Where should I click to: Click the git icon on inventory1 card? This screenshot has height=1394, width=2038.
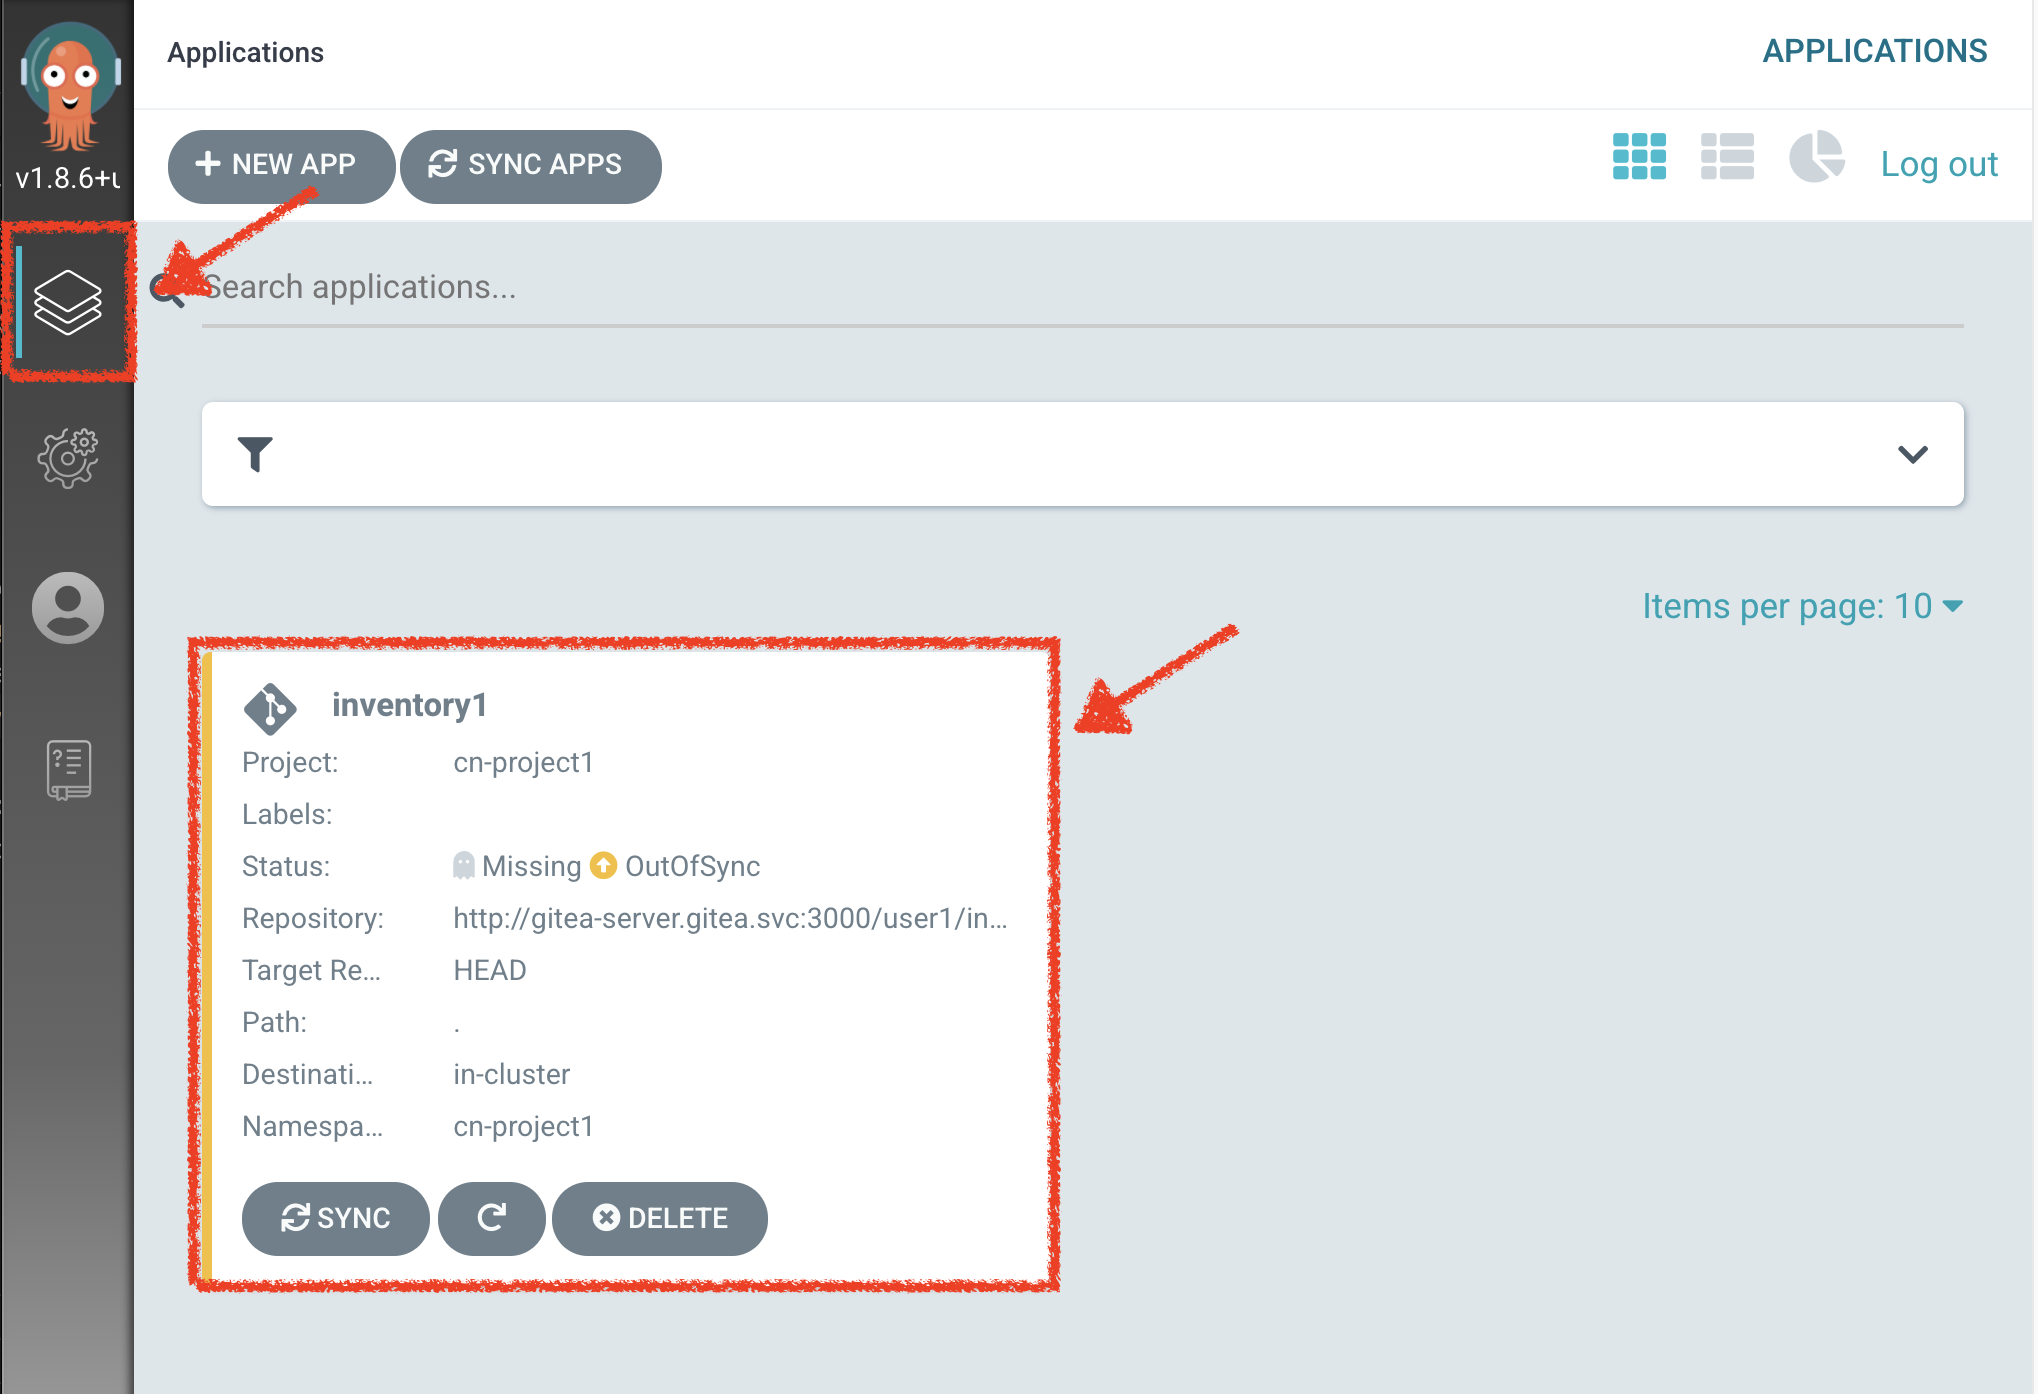(270, 706)
